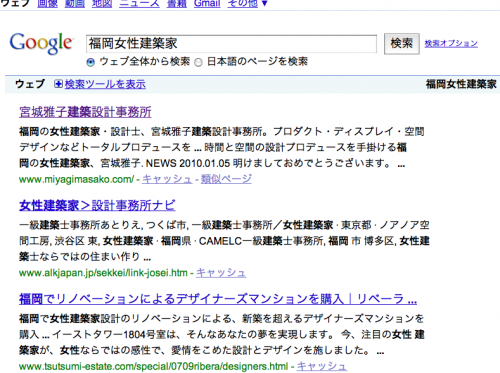Open 動画 in top navigation bar
Image resolution: width=500 pixels, height=373 pixels.
(75, 3)
